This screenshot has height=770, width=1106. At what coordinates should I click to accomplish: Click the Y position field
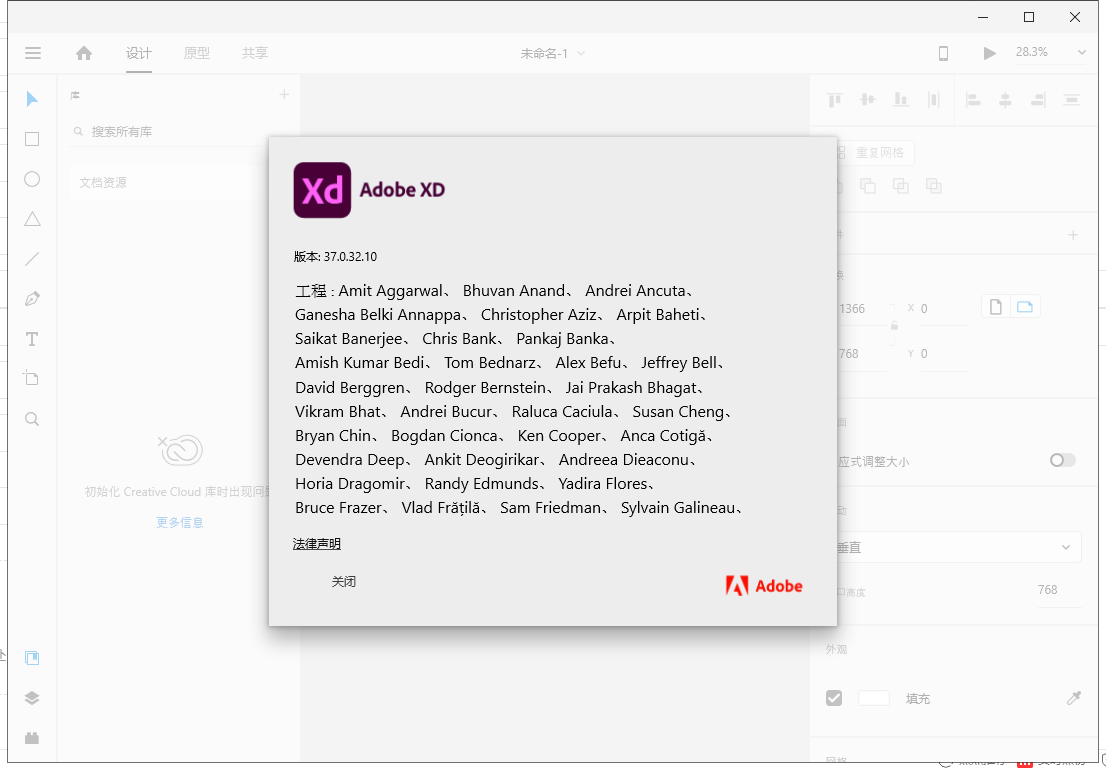tap(943, 354)
